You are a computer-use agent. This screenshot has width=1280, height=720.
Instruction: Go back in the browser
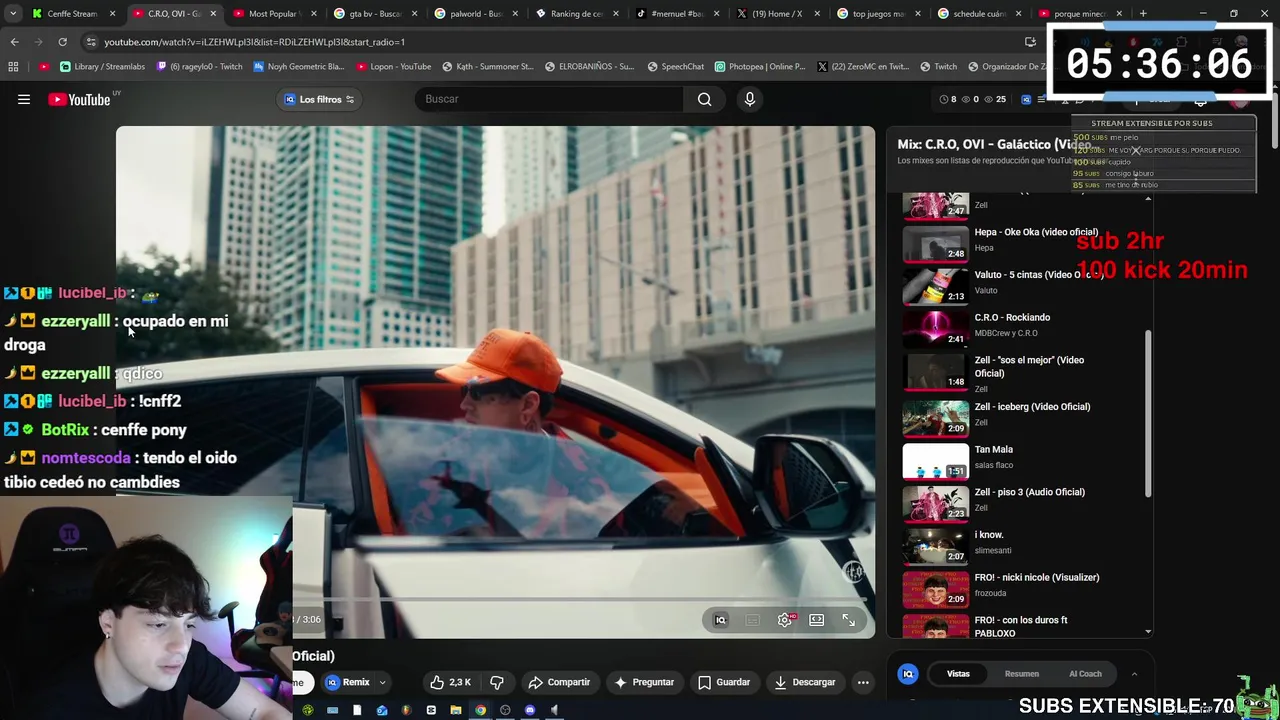click(14, 42)
